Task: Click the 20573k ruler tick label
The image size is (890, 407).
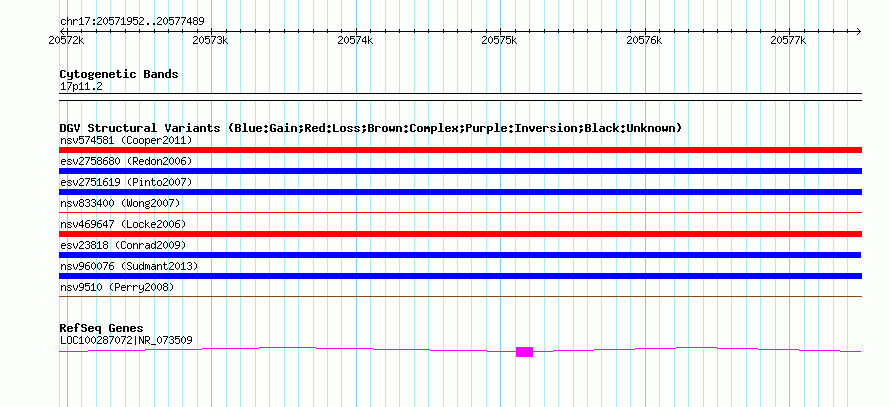Action: (x=211, y=40)
